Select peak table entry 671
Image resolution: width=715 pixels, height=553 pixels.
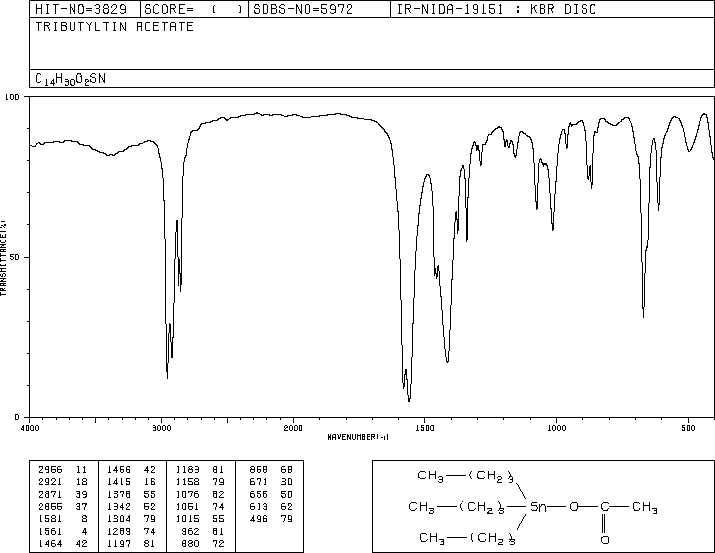259,482
